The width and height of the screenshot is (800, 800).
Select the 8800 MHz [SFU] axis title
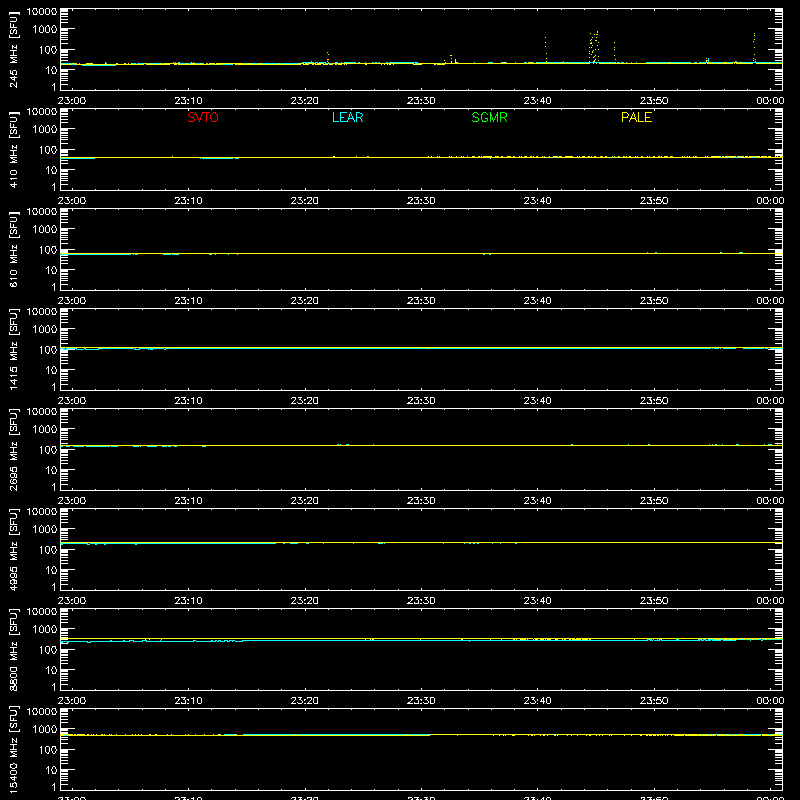pyautogui.click(x=14, y=649)
